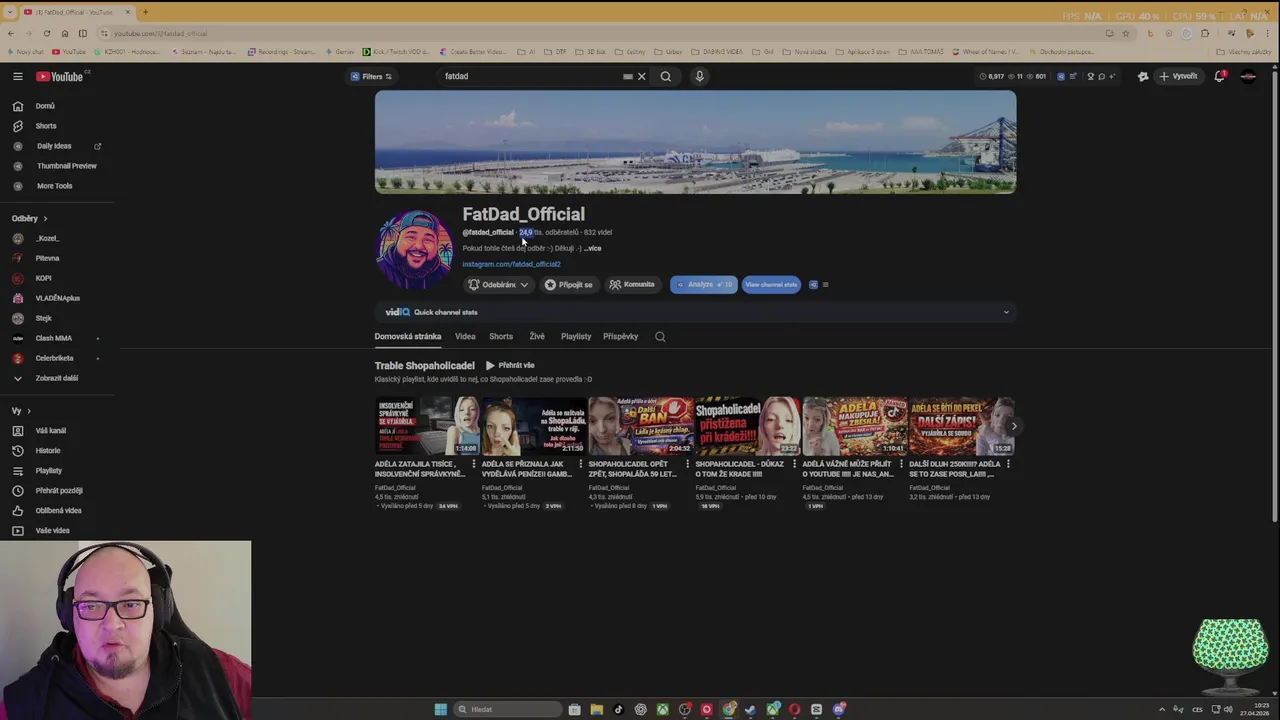This screenshot has height=720, width=1280.
Task: Click Připojit se button
Action: click(x=568, y=285)
